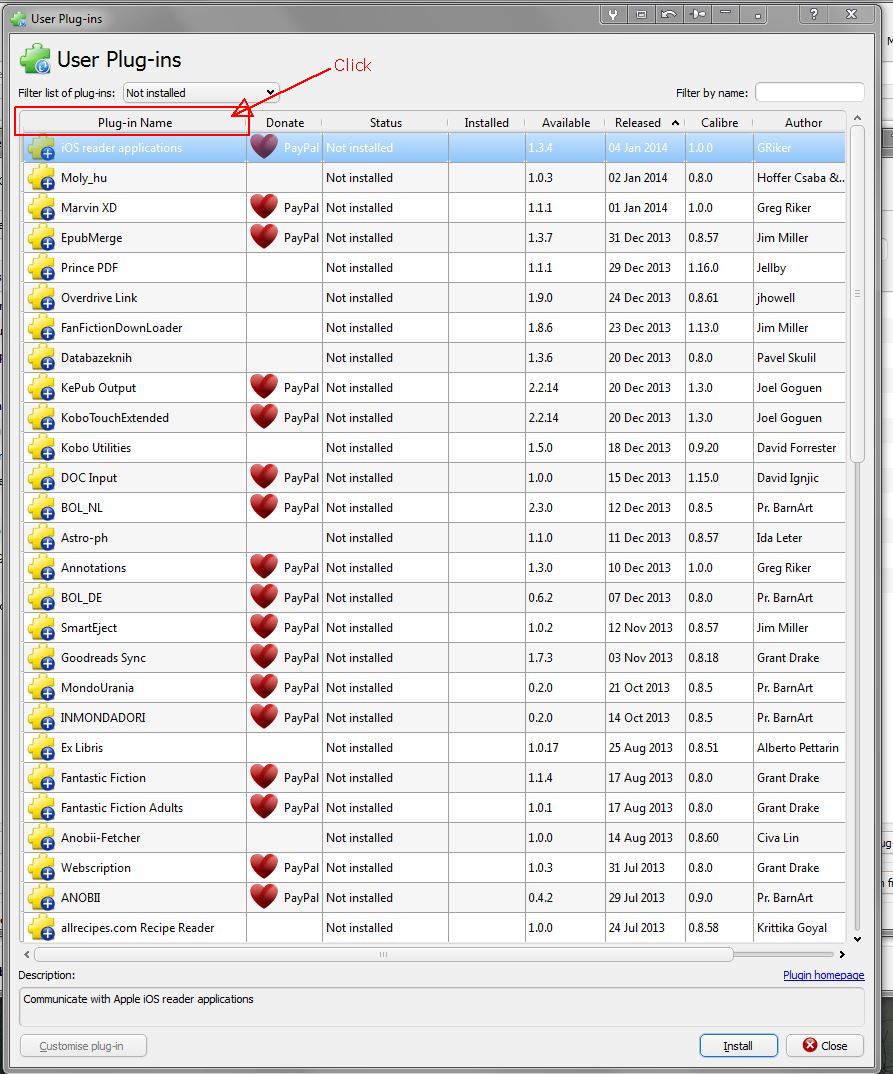This screenshot has height=1074, width=893.
Task: Click the plug-in icon next to Prince PDF
Action: [x=42, y=268]
